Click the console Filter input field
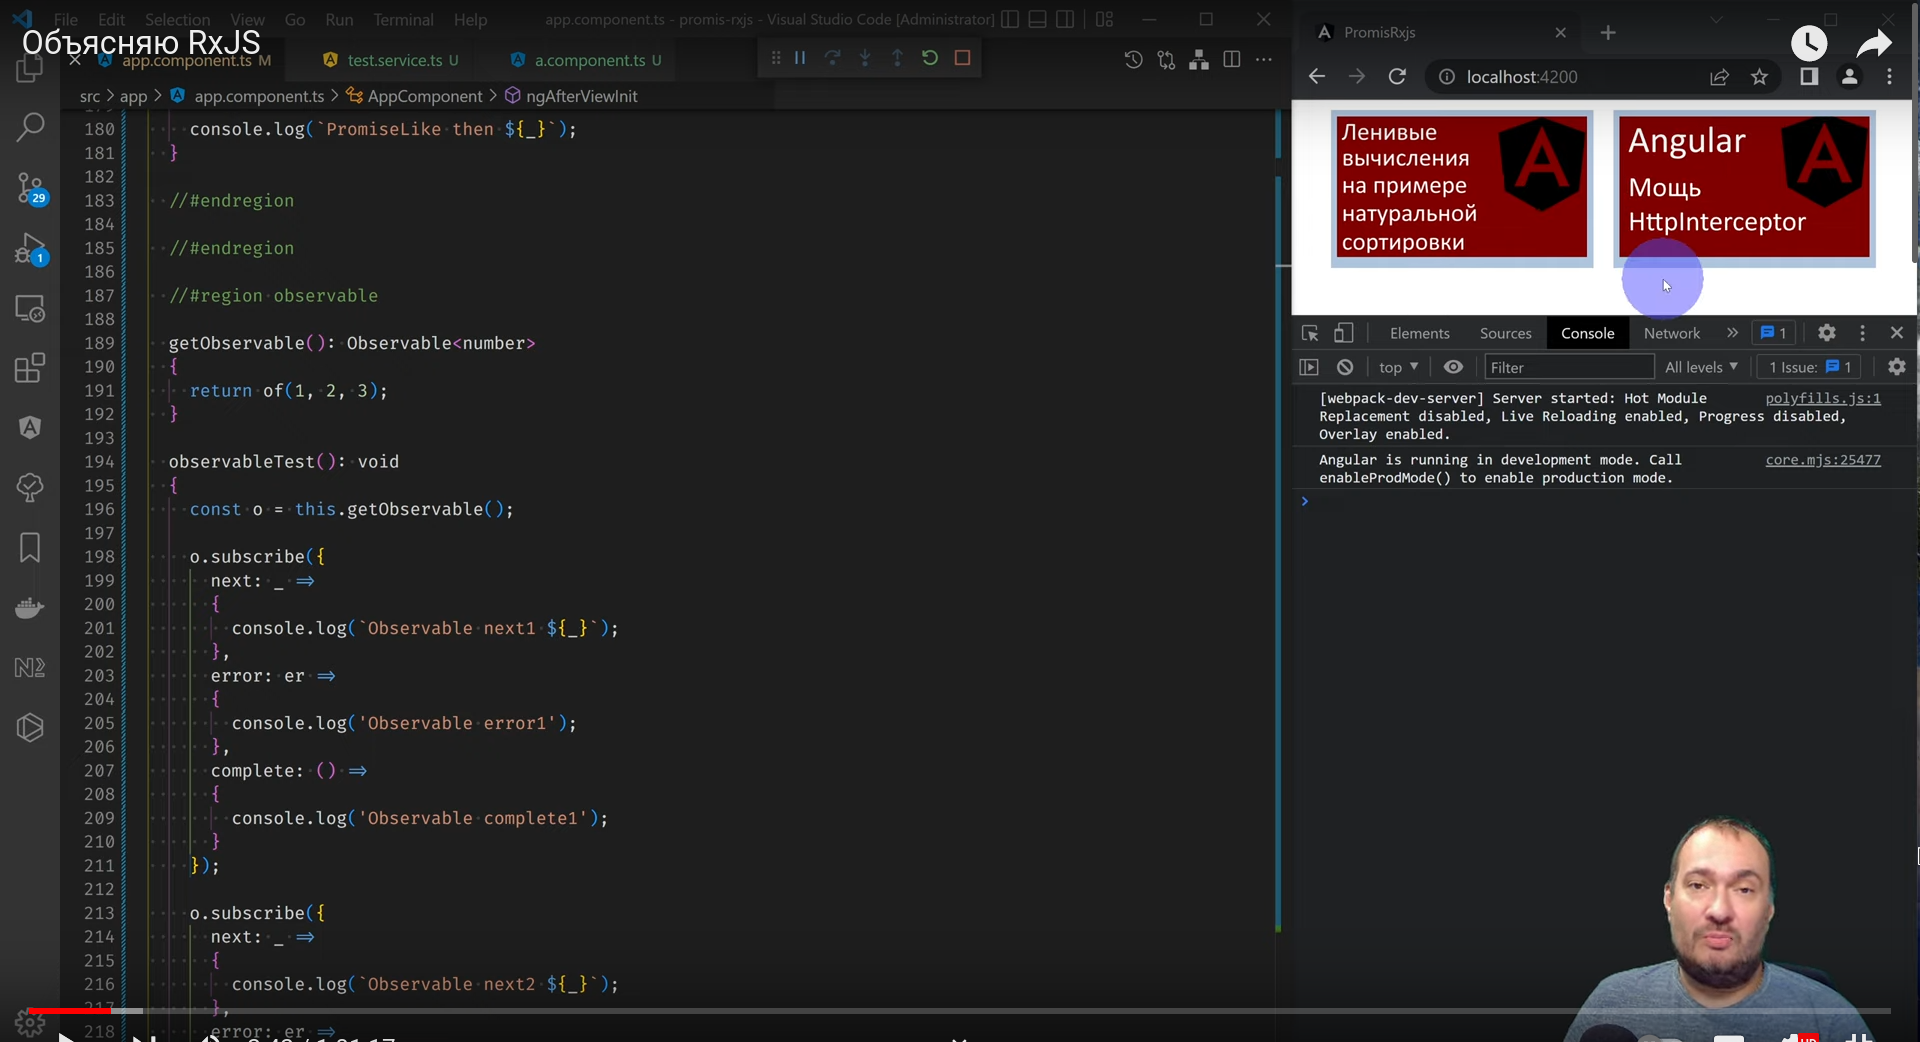Viewport: 1920px width, 1042px height. (x=1567, y=367)
